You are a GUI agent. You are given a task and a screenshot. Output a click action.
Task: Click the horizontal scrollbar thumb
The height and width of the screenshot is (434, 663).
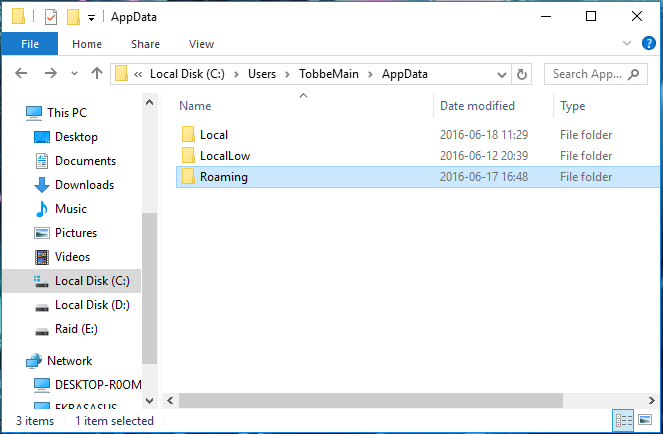coord(370,400)
